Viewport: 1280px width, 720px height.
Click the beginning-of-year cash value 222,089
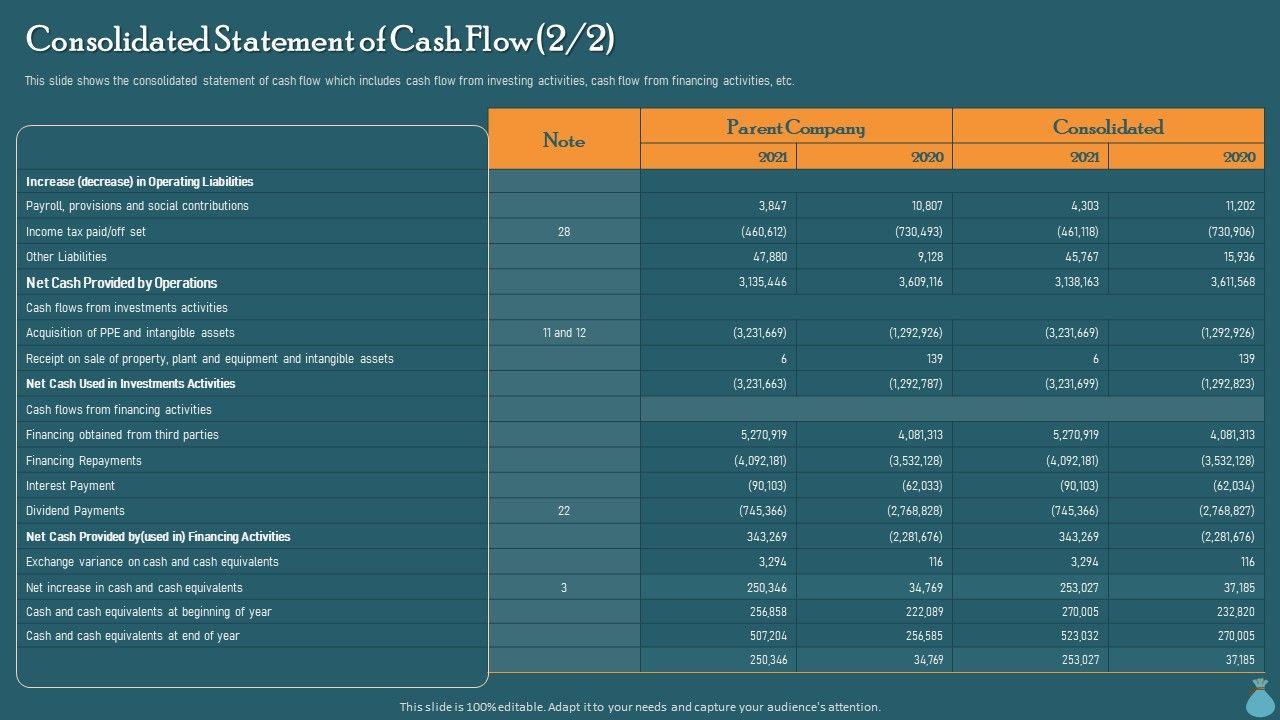click(923, 612)
